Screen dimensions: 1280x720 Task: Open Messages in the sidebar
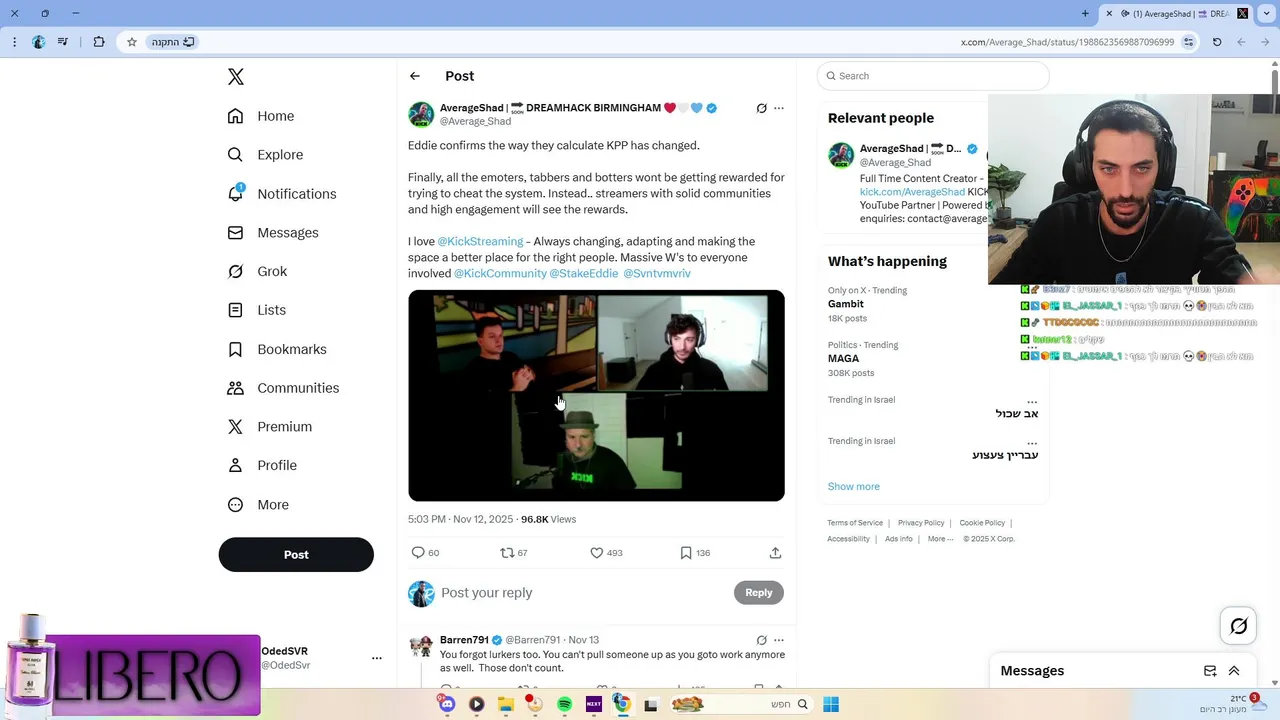(273, 233)
